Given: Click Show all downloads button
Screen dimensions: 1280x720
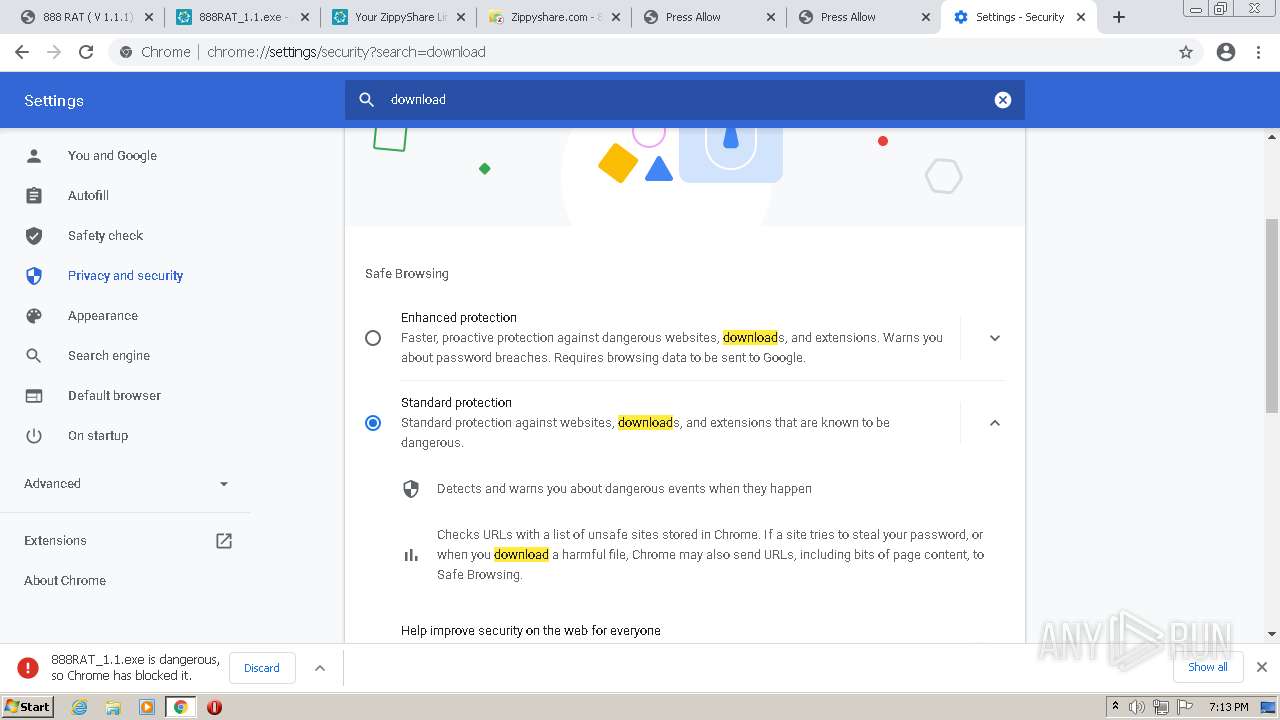Looking at the screenshot, I should (1207, 667).
